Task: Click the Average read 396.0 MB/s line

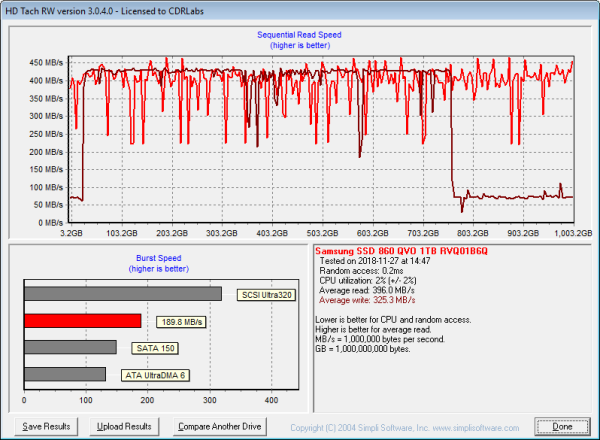Action: 366,288
